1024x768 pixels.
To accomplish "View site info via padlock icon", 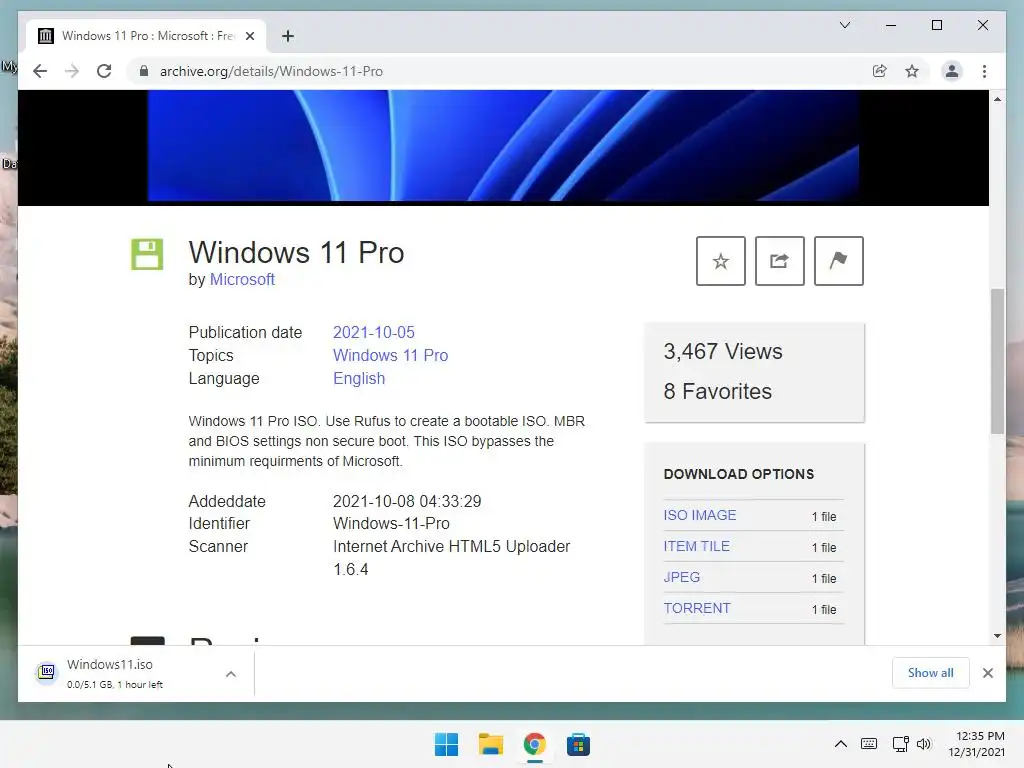I will pyautogui.click(x=144, y=71).
